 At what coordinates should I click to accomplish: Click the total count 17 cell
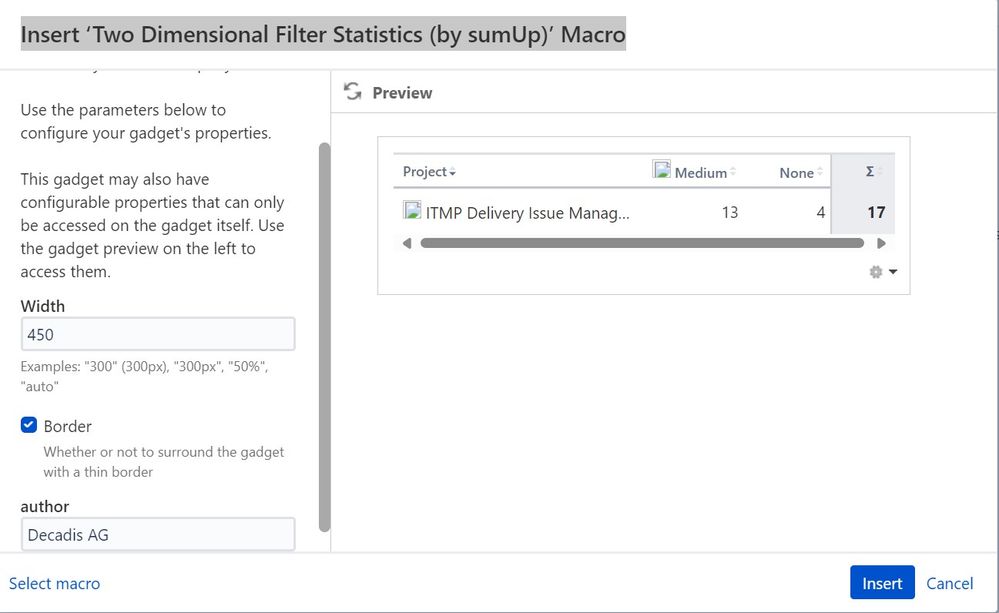(x=876, y=212)
